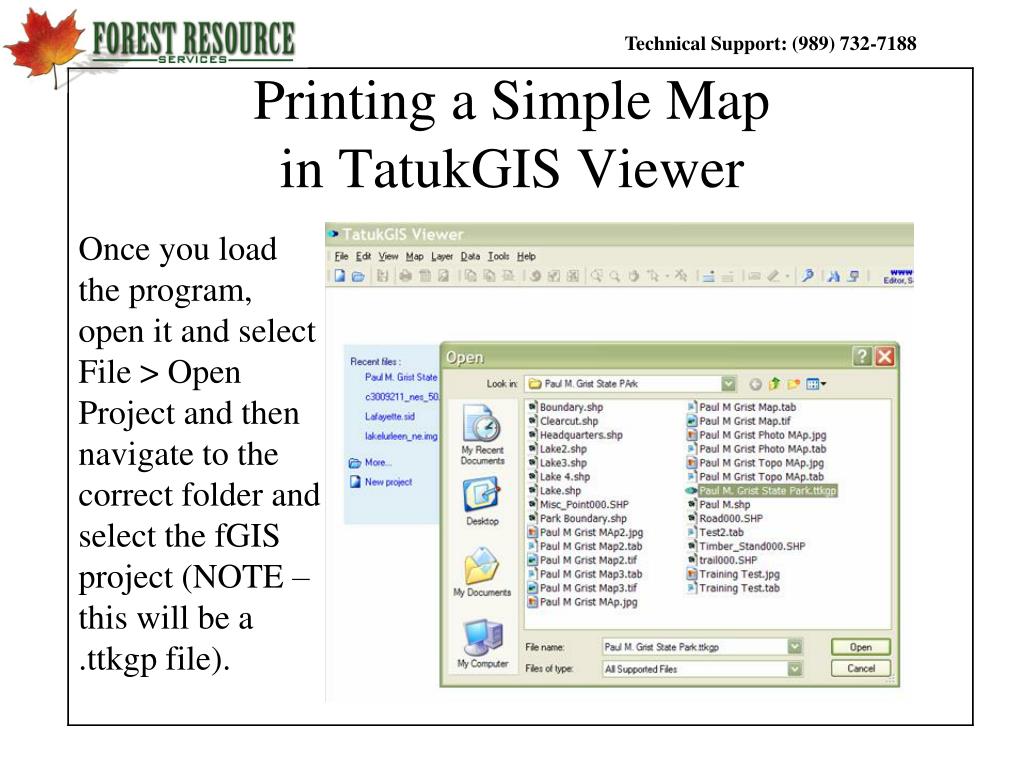This screenshot has width=1024, height=768.
Task: Click the remove layer toolbar icon
Action: pyautogui.click(x=728, y=276)
